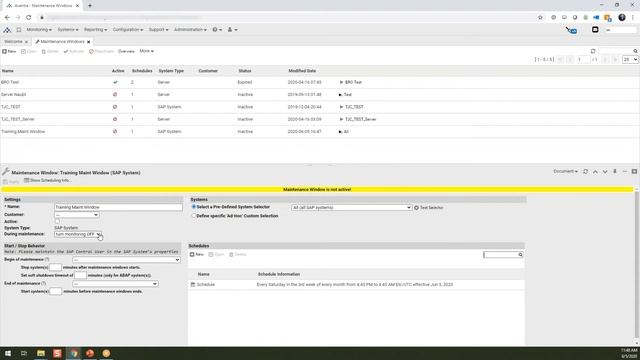This screenshot has width=640, height=360.
Task: Open the system selector dropdown 'All (all SAP systems)'
Action: [351, 207]
